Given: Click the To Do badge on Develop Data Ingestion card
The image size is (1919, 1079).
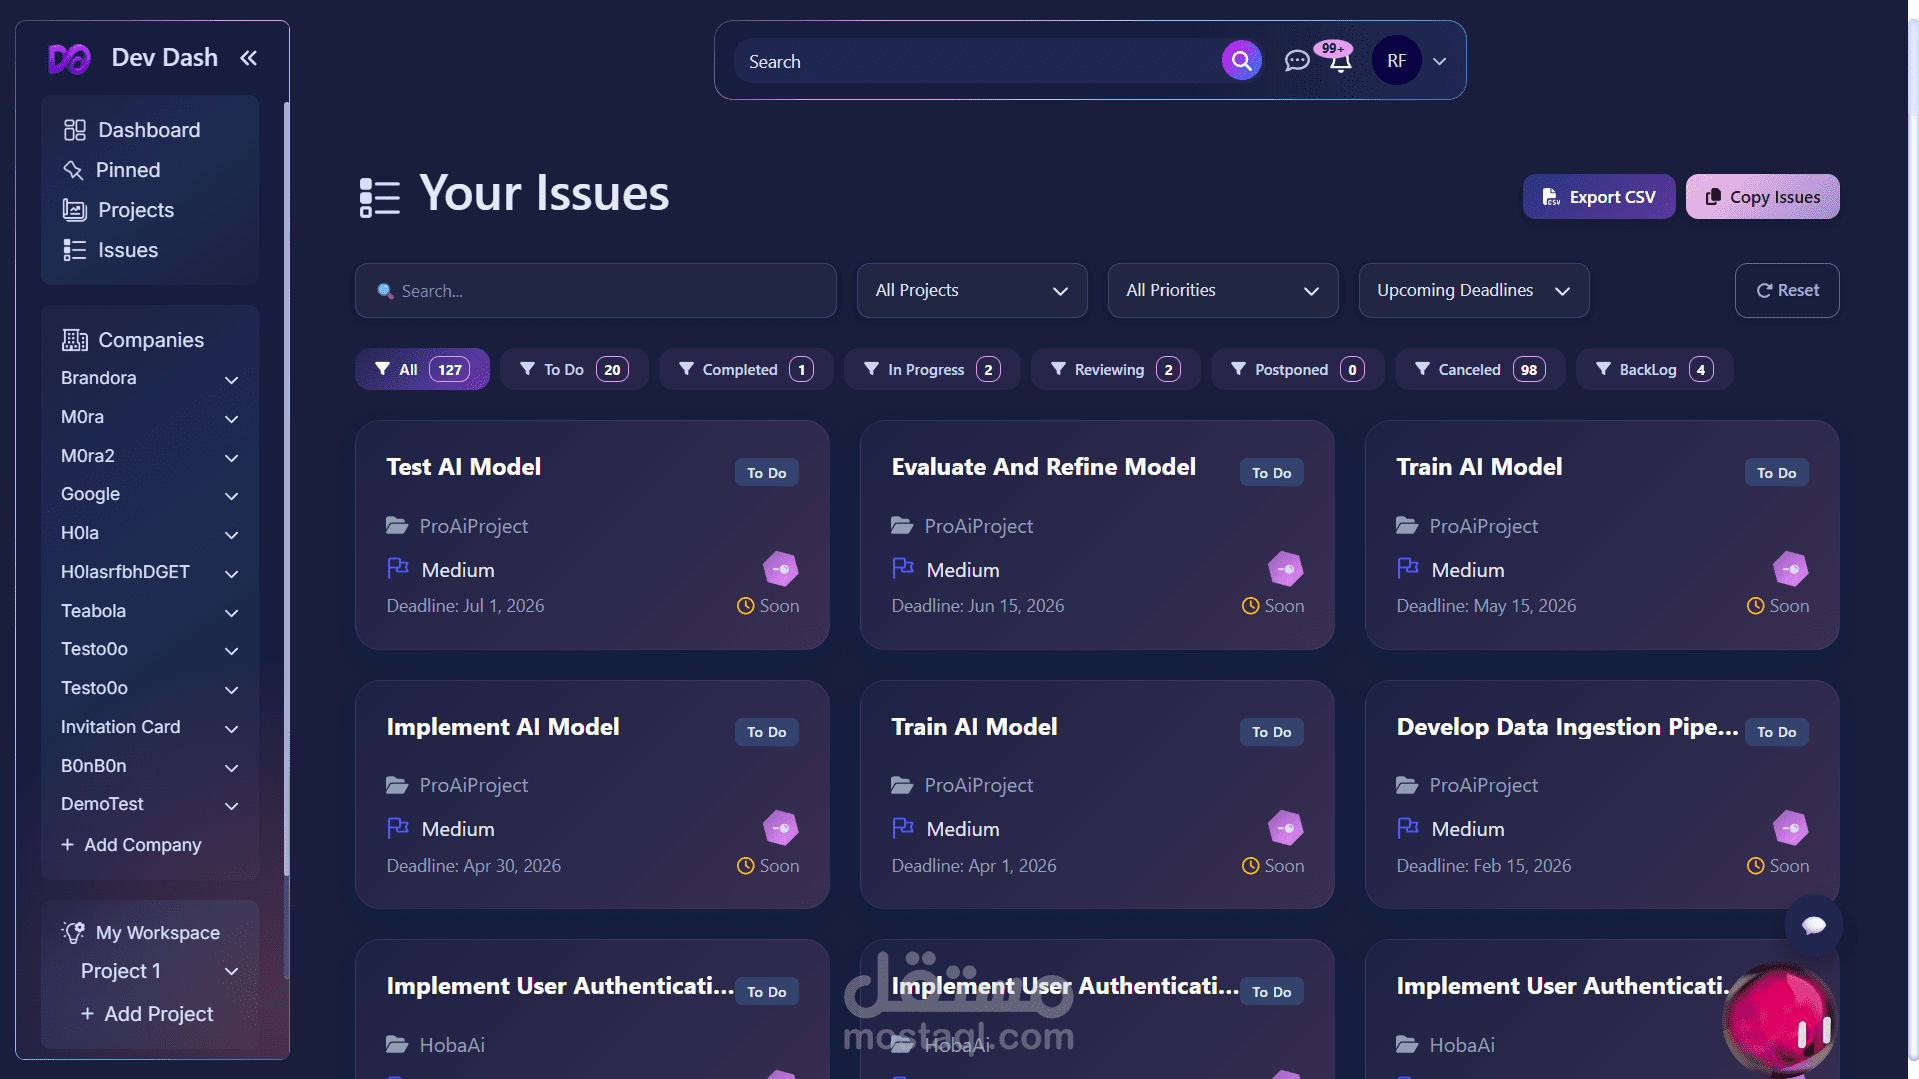Looking at the screenshot, I should [1776, 731].
